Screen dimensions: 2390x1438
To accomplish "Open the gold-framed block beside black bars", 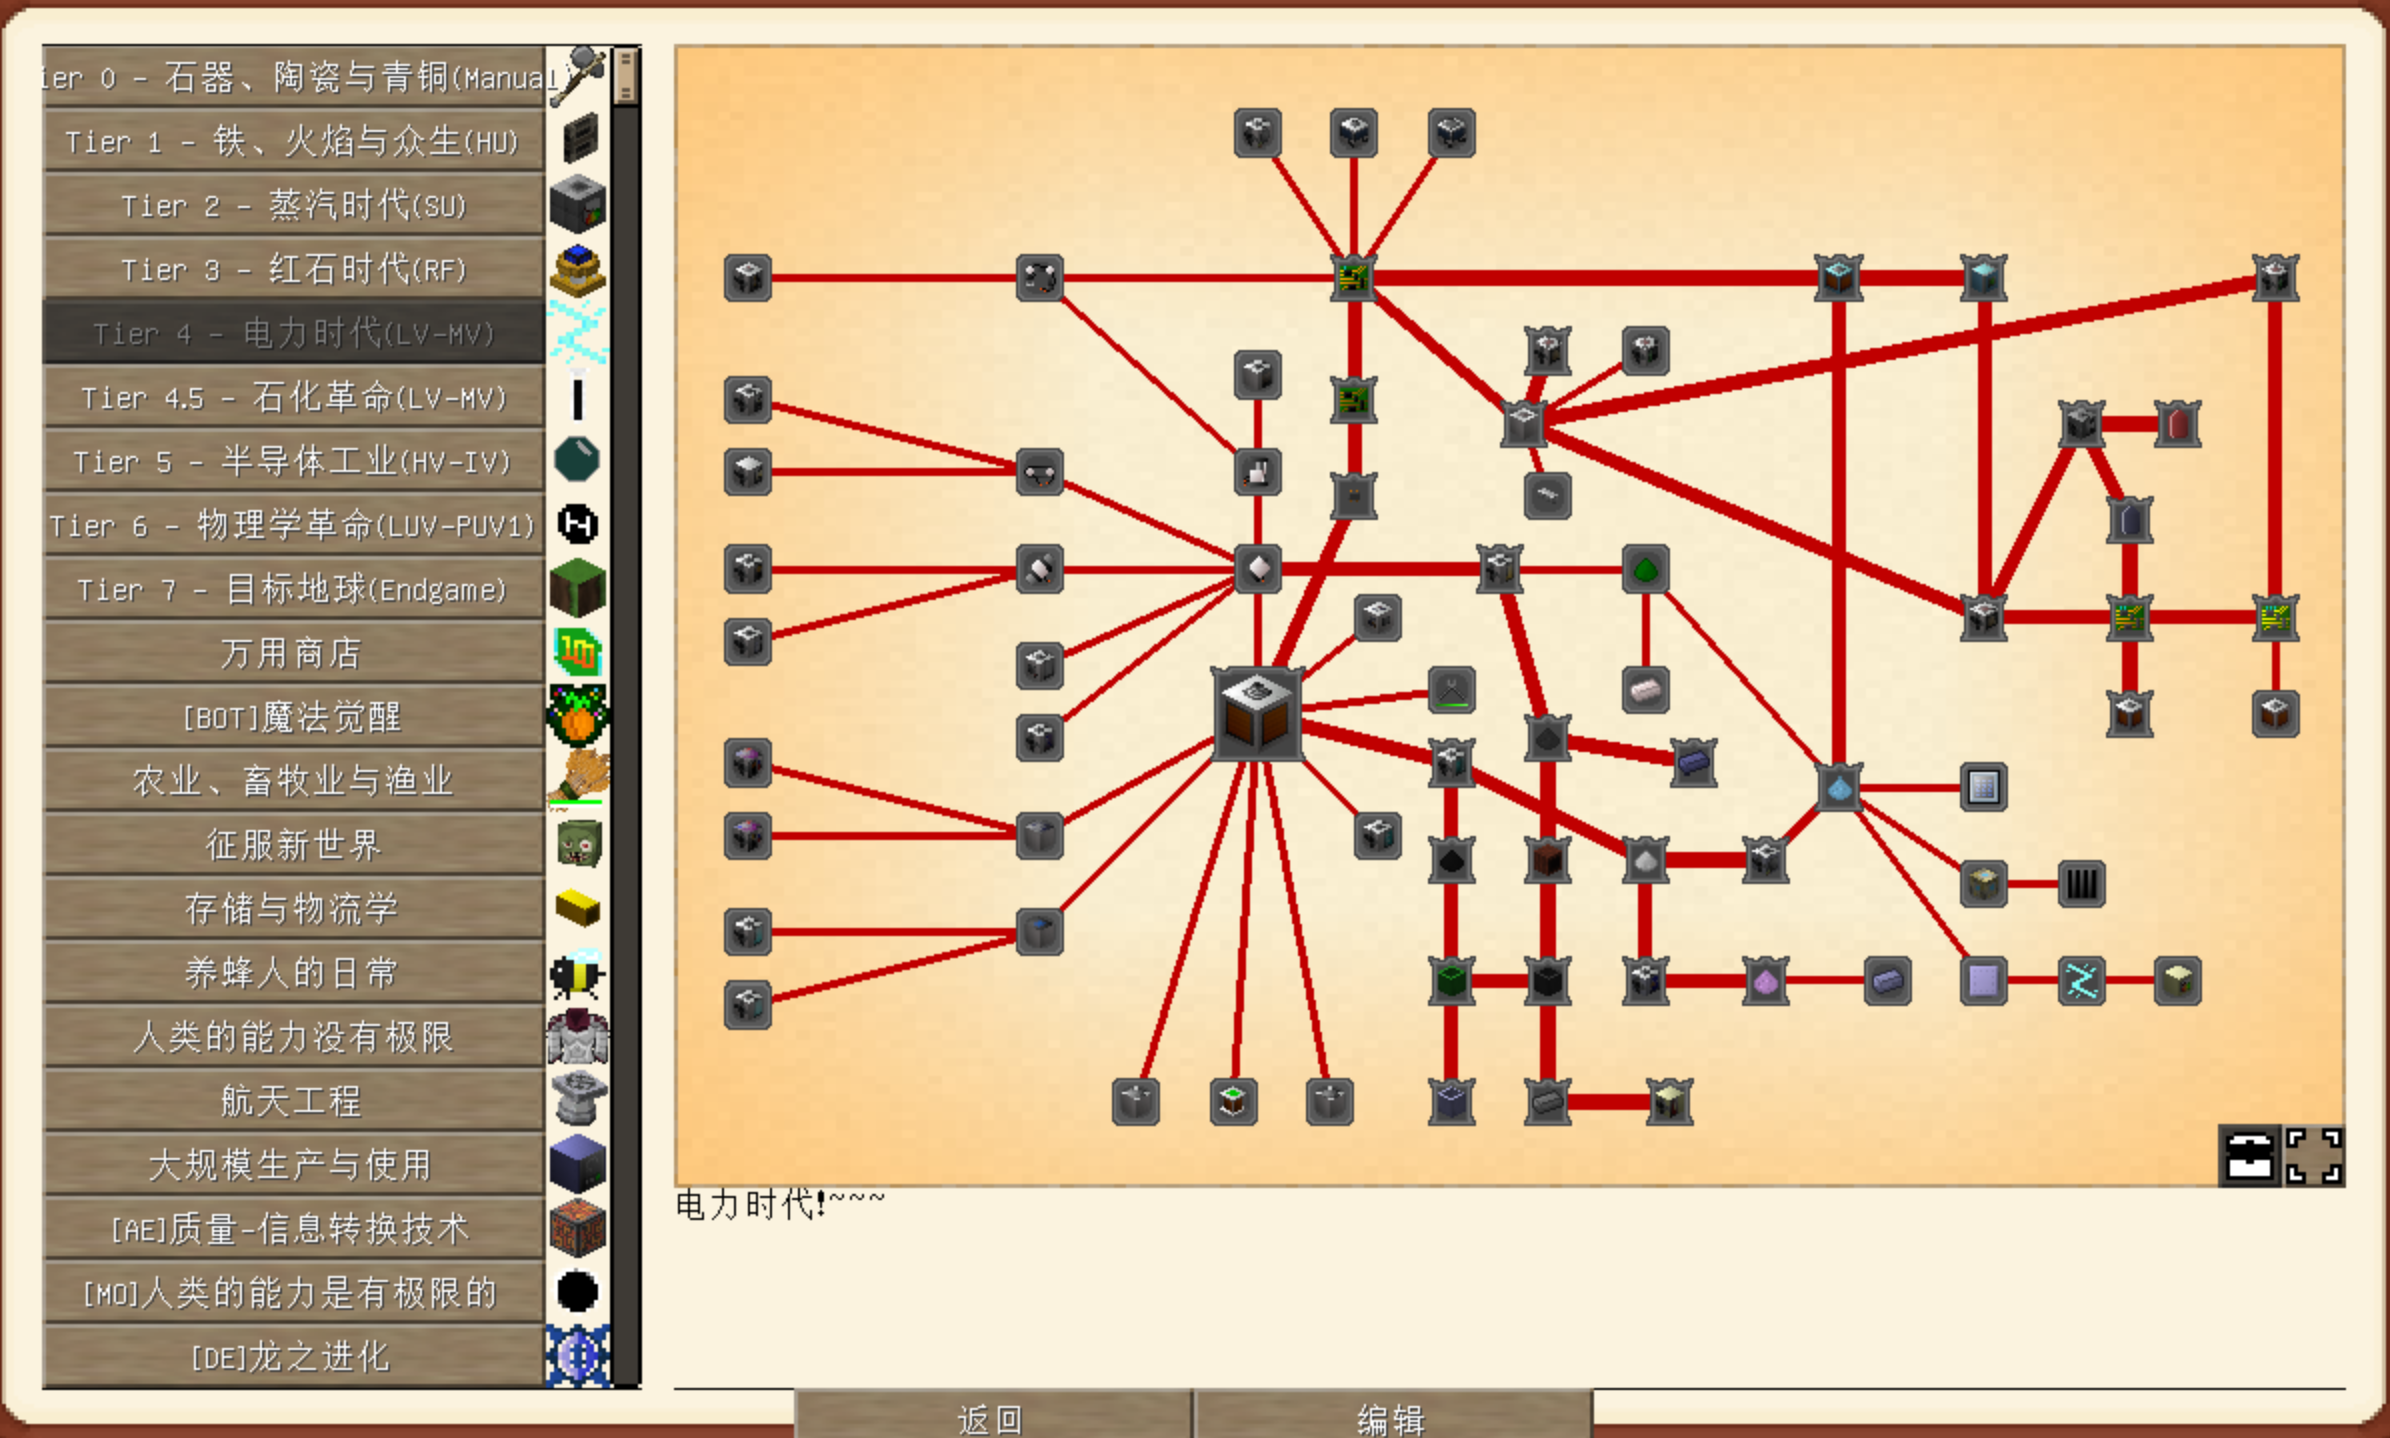I will point(1984,884).
